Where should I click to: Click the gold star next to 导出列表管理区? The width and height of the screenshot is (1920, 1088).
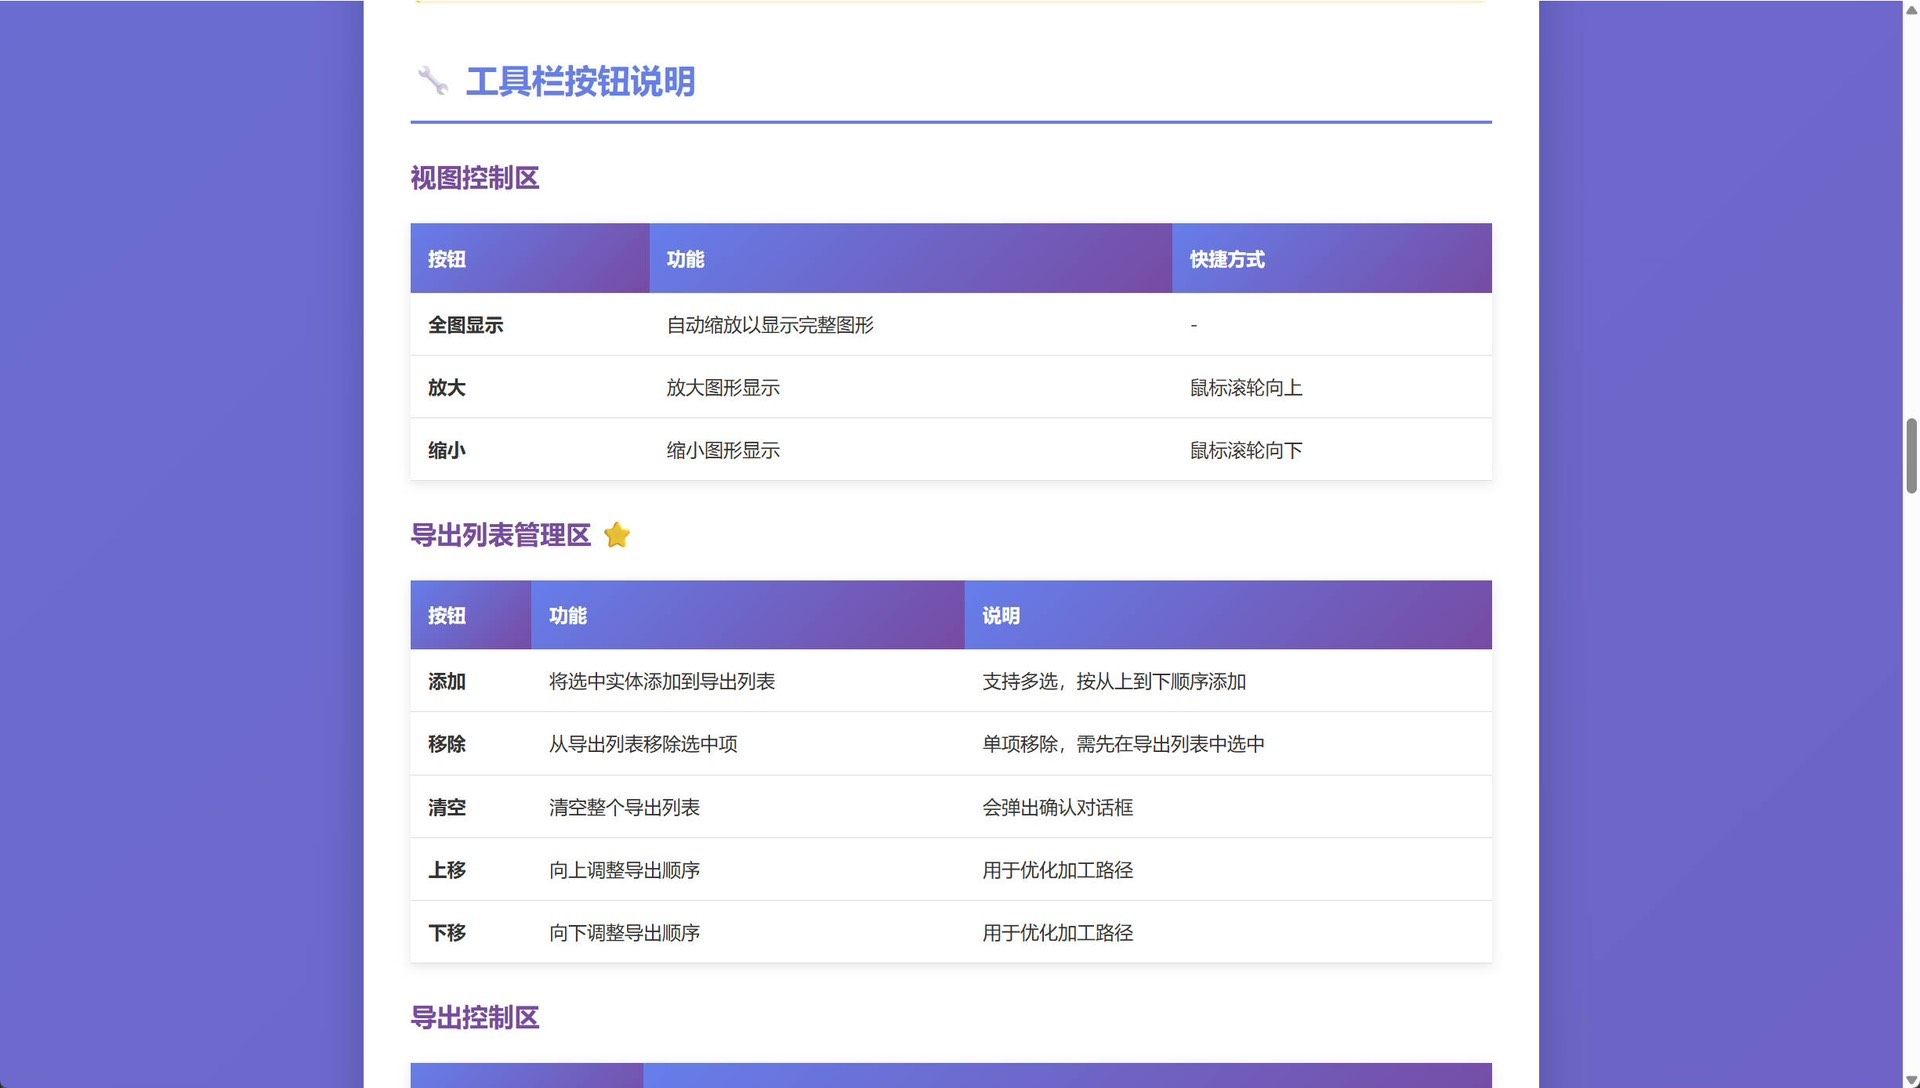(x=617, y=535)
